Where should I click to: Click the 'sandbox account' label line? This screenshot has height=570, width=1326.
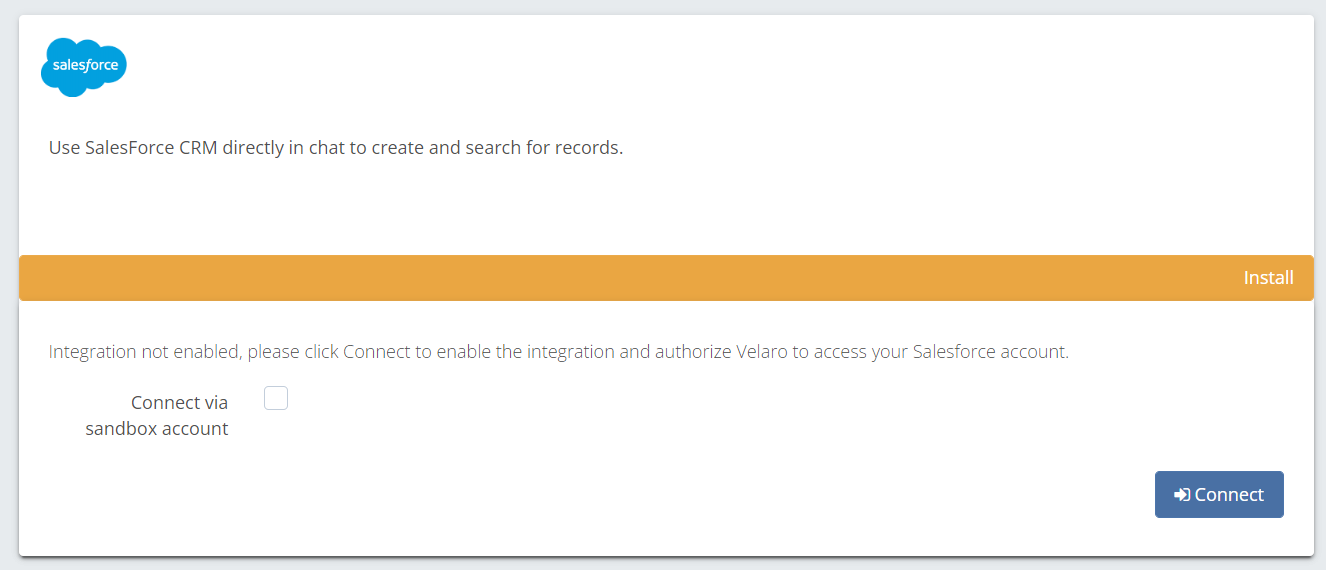pyautogui.click(x=157, y=429)
